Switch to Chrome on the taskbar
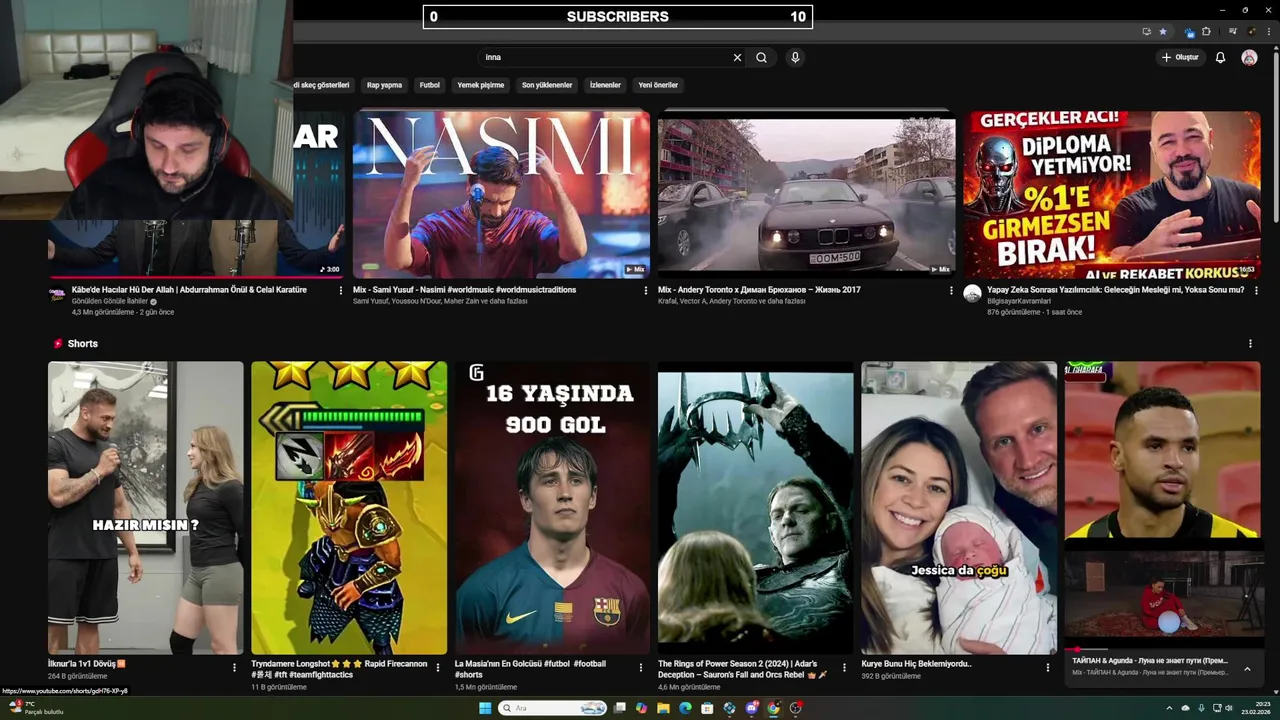The height and width of the screenshot is (720, 1280). (773, 708)
